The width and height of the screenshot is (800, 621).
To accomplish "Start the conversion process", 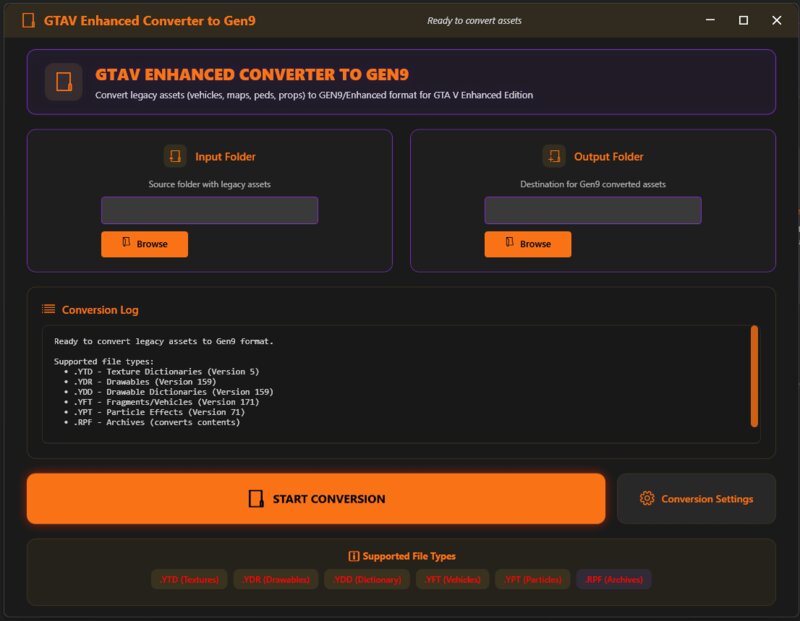I will point(316,499).
